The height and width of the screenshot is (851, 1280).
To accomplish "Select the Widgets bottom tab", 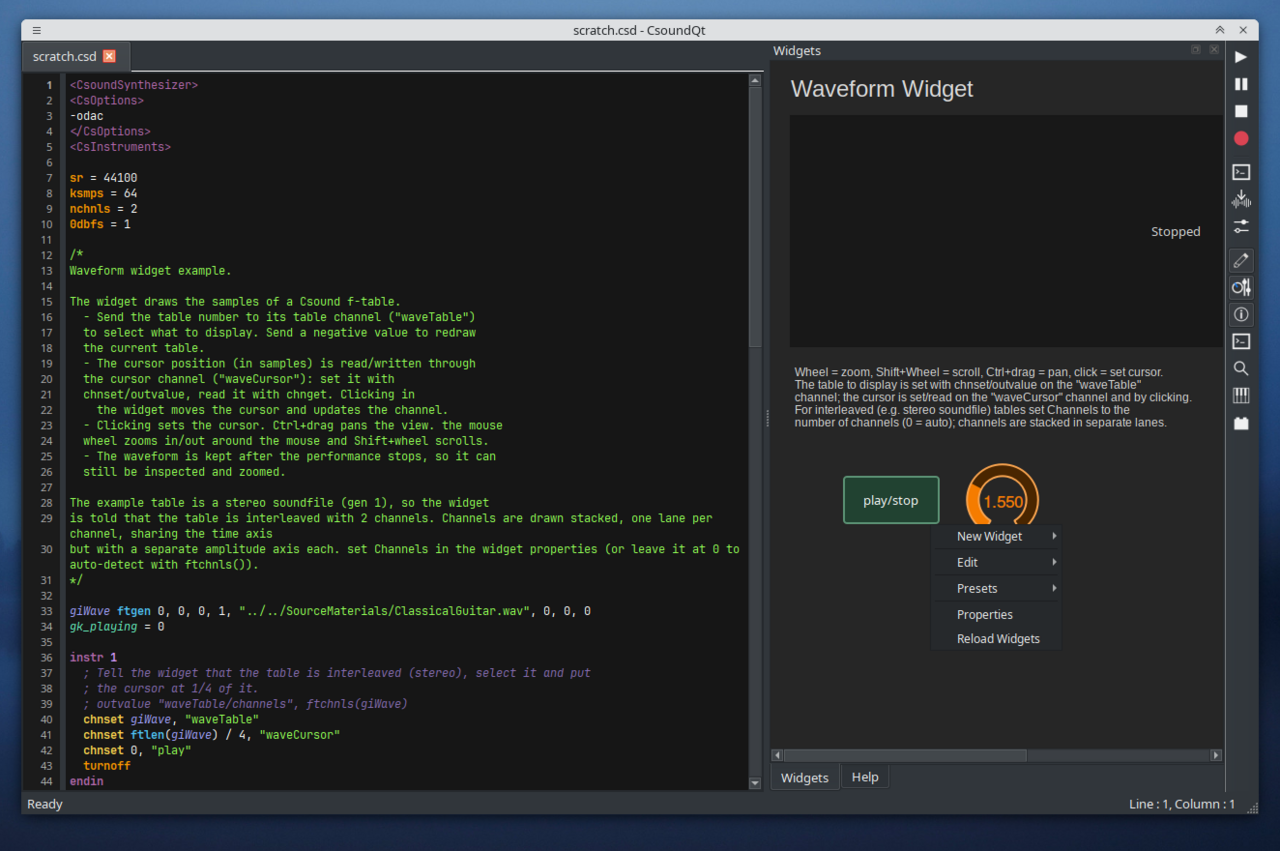I will click(x=805, y=777).
